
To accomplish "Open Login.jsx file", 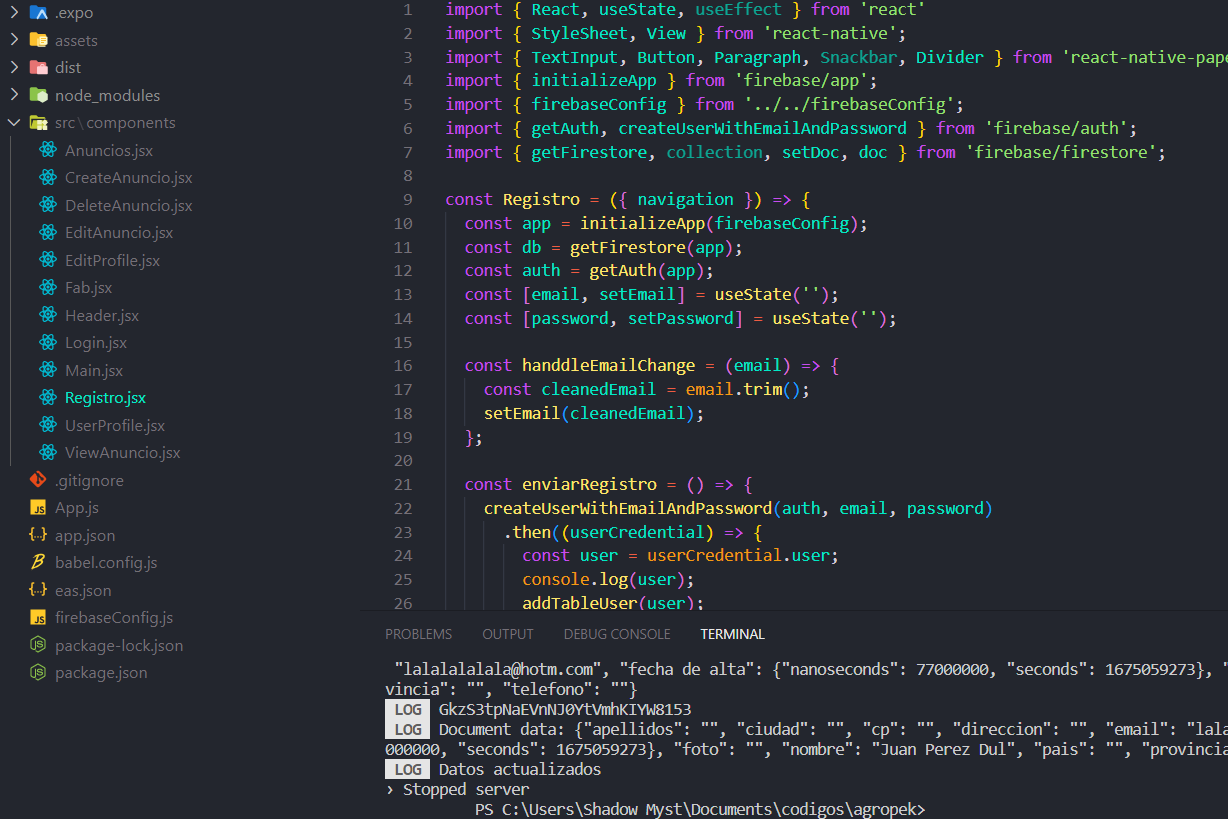I will coord(96,343).
